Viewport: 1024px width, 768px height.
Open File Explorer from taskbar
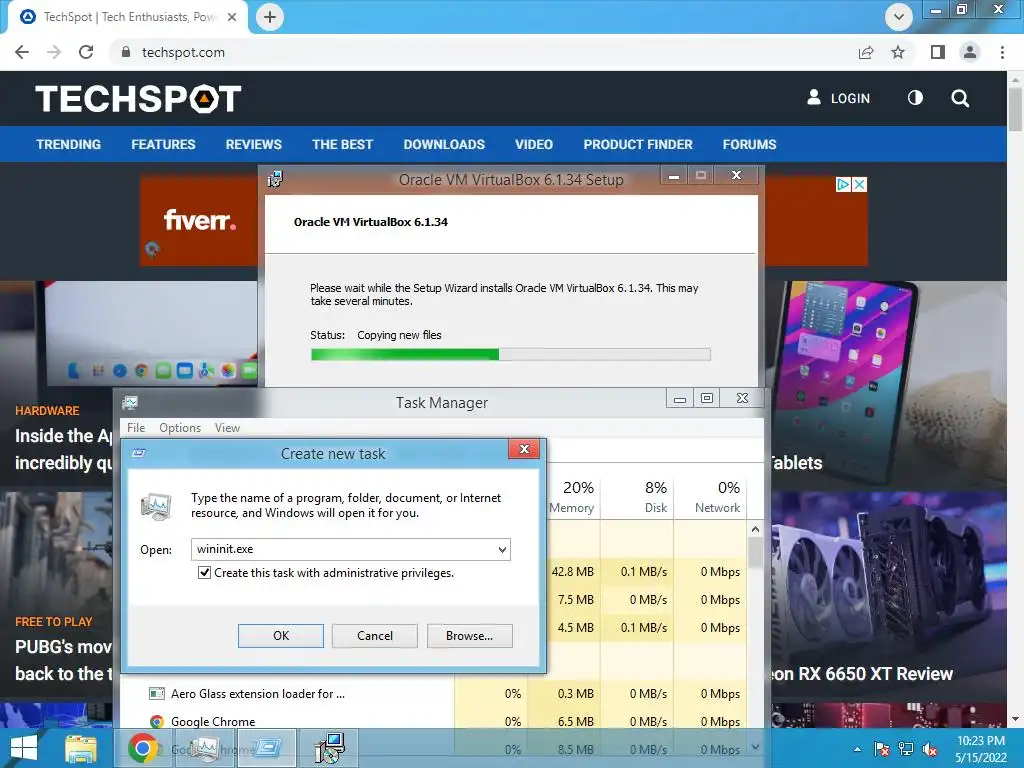(80, 748)
